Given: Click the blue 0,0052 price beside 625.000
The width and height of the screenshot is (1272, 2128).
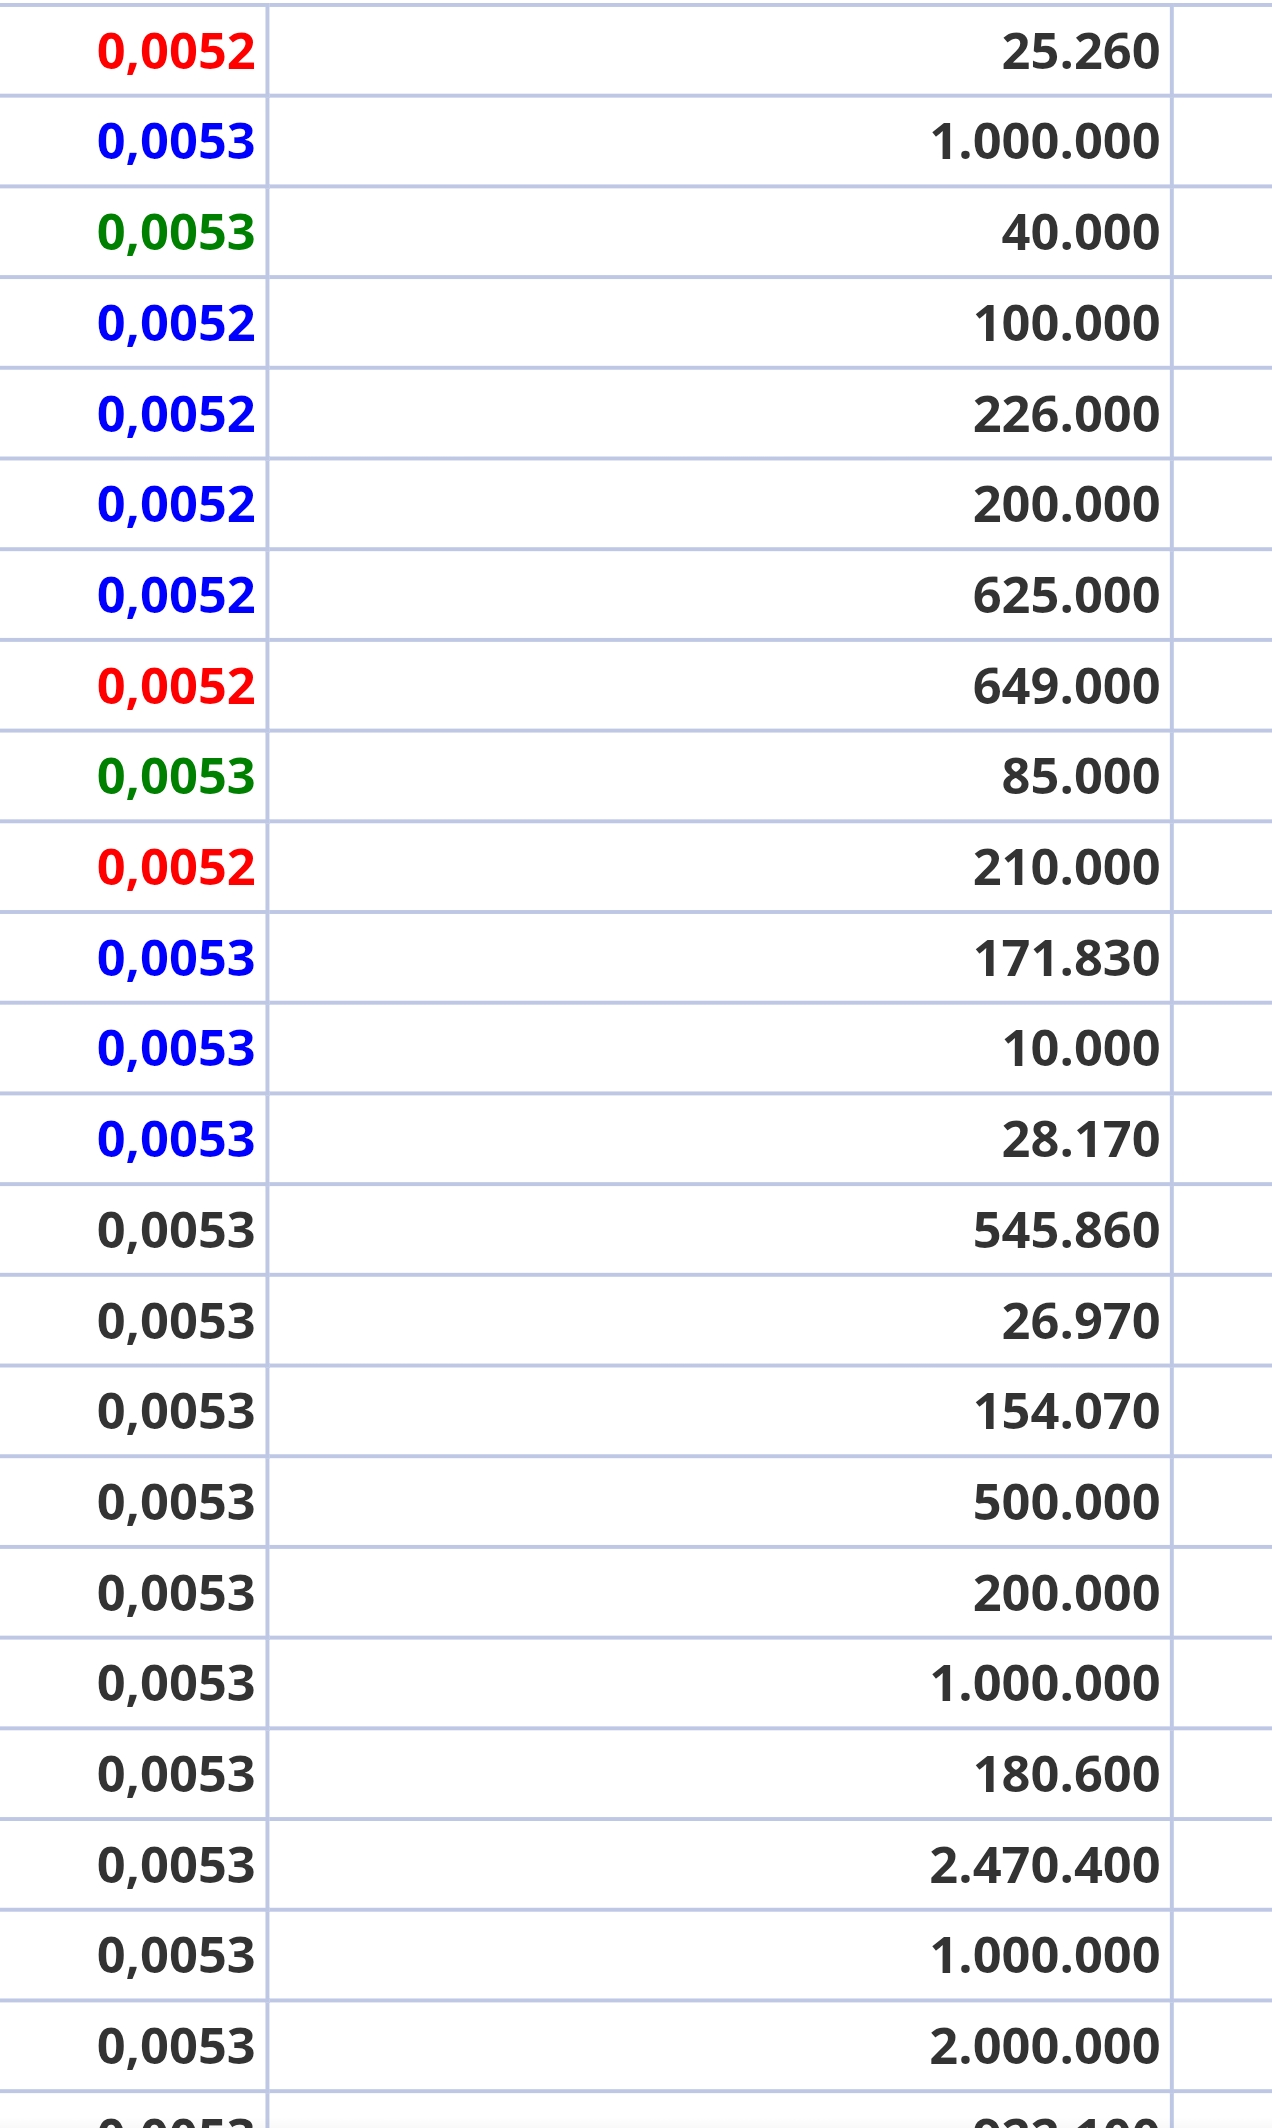Looking at the screenshot, I should pos(176,596).
